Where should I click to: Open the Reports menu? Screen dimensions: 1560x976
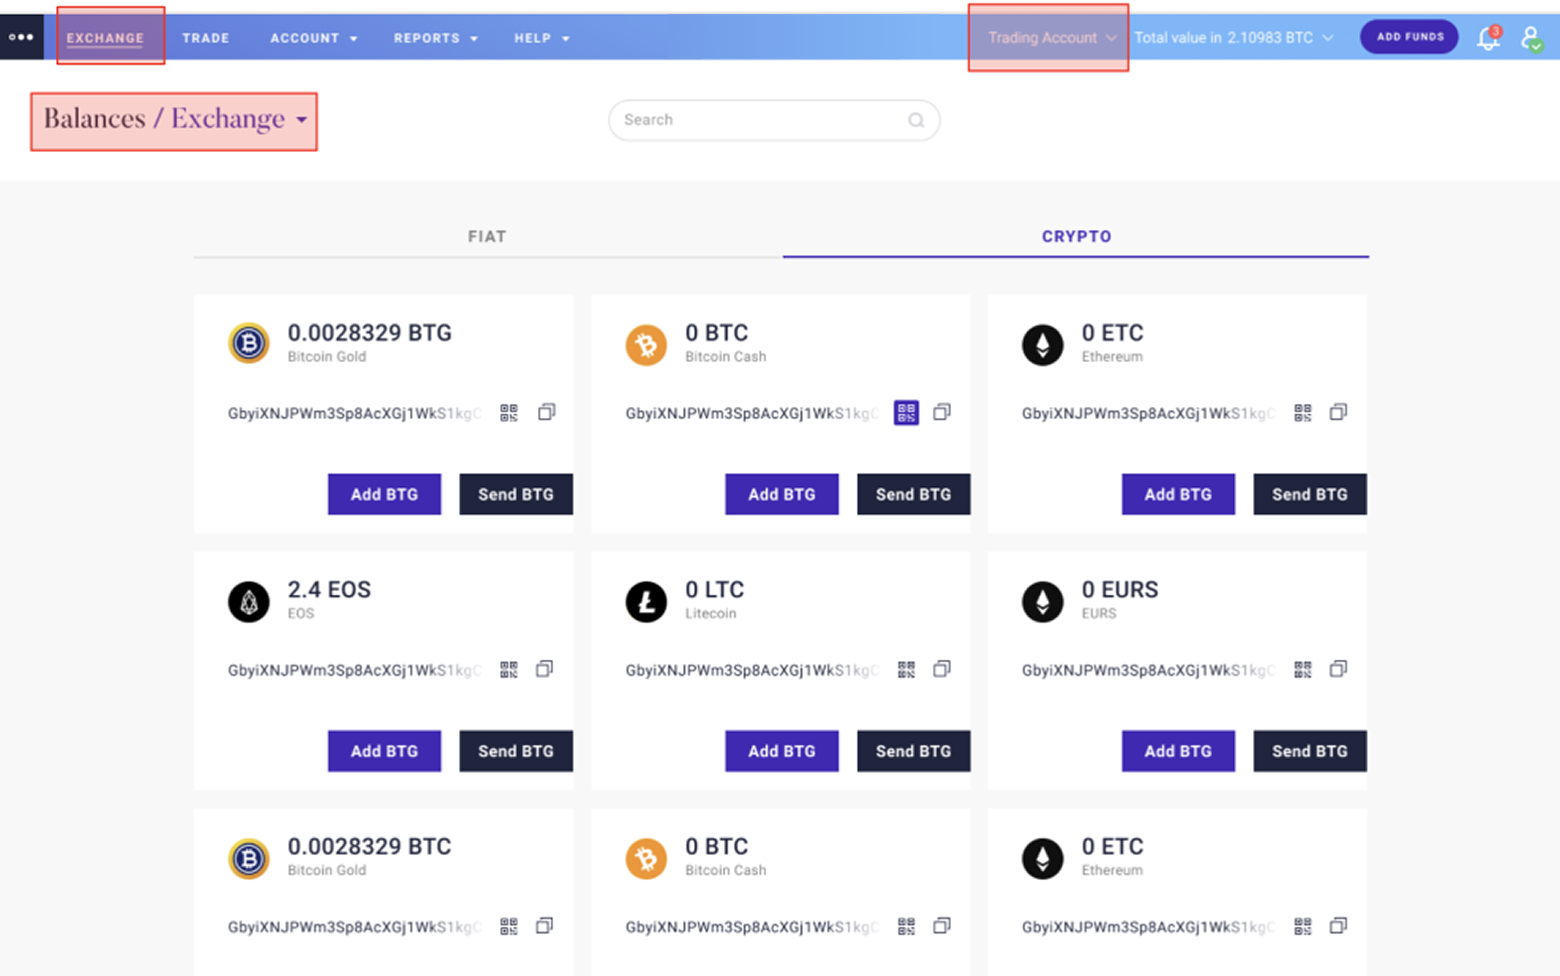pos(435,38)
